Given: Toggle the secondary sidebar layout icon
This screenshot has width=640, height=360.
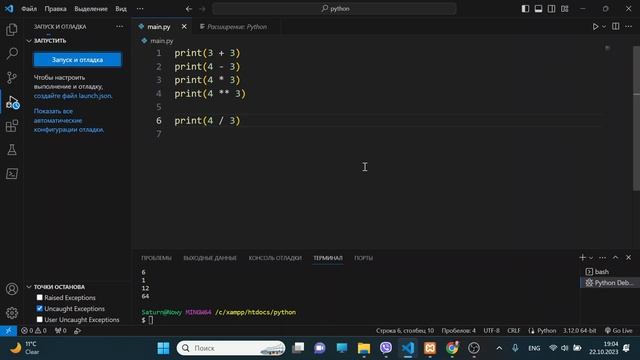Looking at the screenshot, I should pos(551,9).
